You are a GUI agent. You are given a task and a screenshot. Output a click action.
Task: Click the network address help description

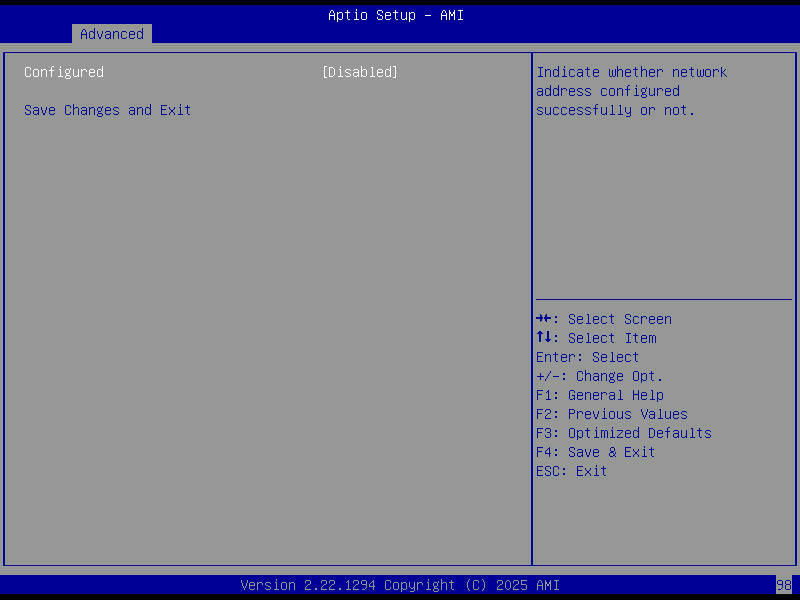click(x=631, y=91)
